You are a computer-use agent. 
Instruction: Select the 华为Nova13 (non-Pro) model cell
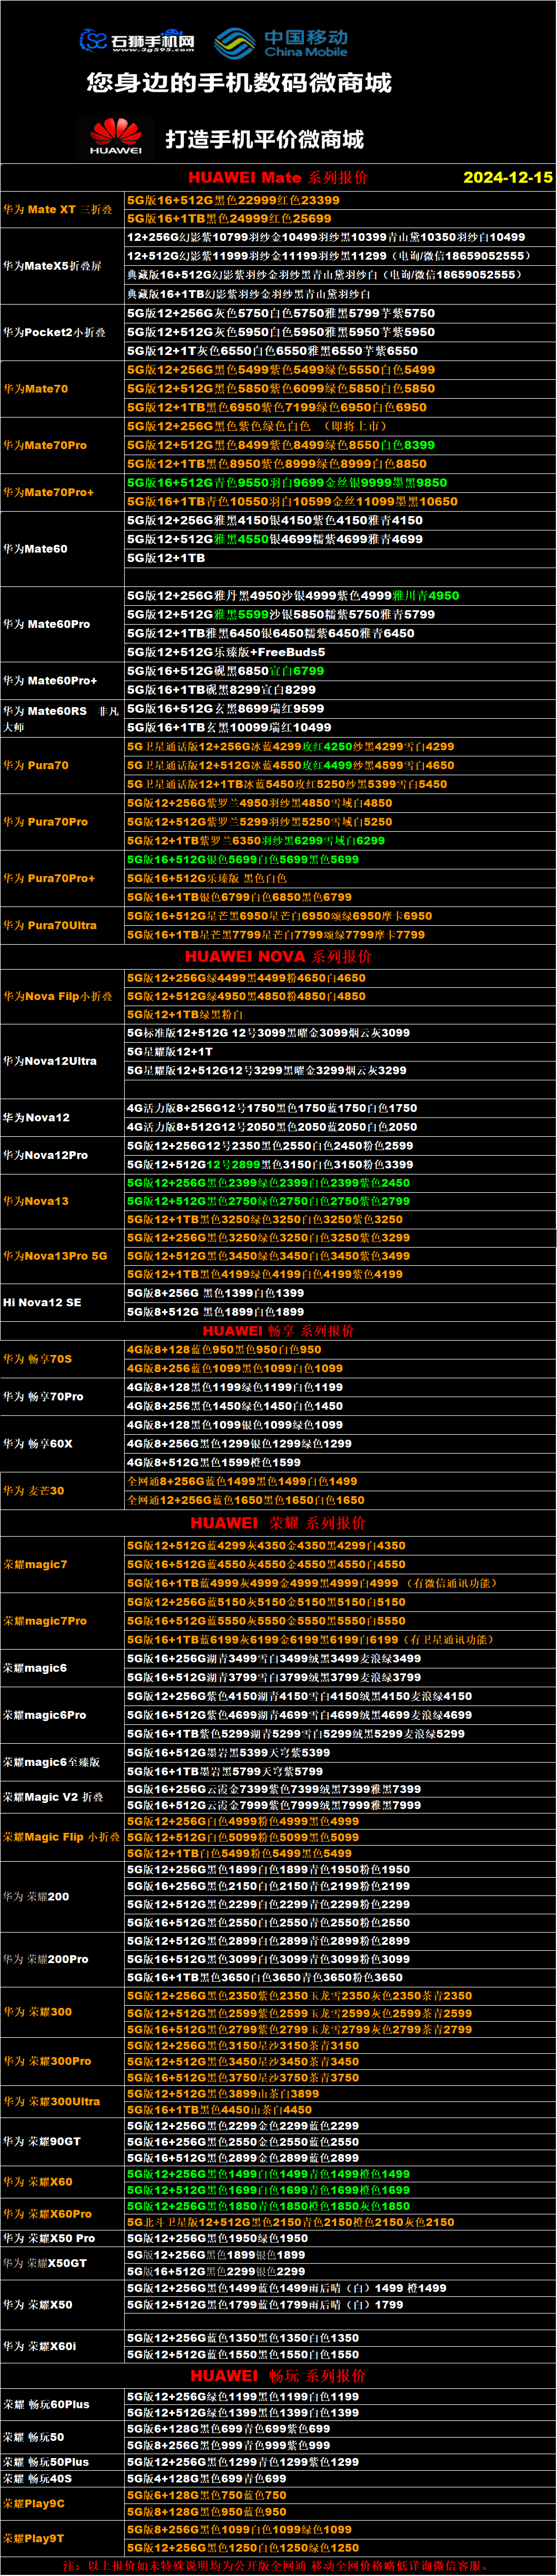[x=63, y=1201]
